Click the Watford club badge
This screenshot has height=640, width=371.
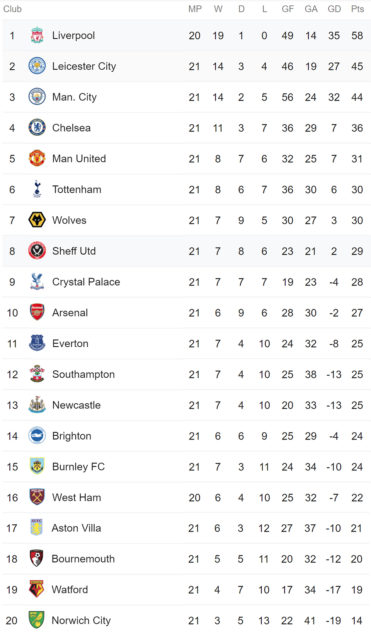pyautogui.click(x=36, y=589)
